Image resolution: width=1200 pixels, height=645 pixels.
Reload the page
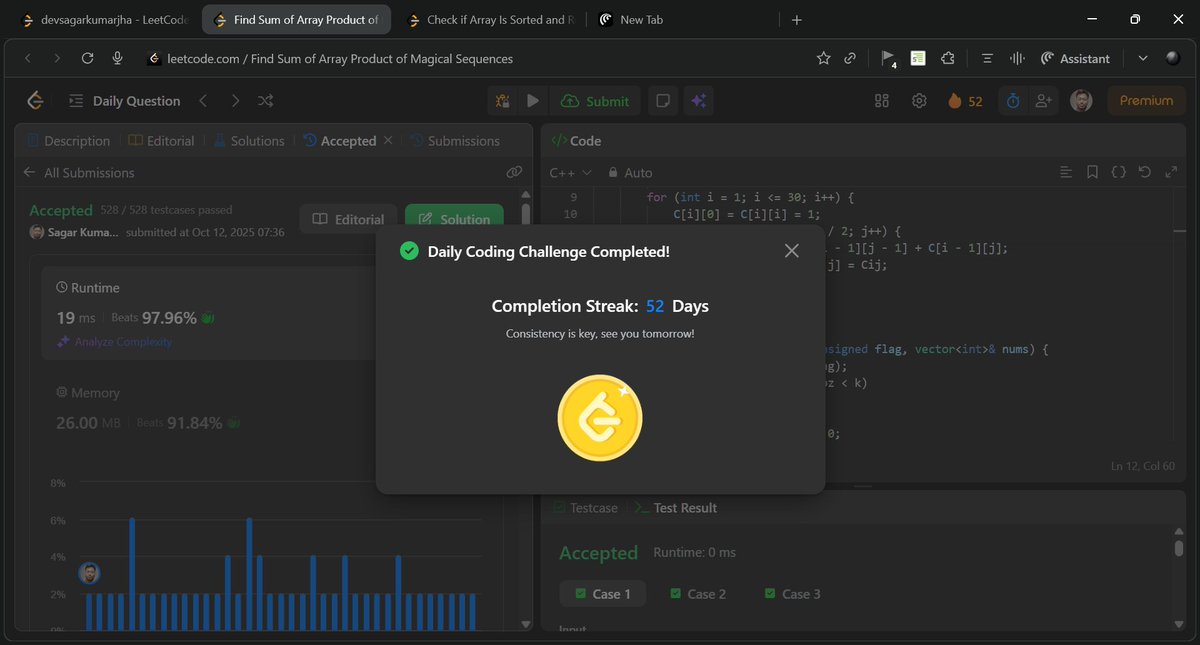87,59
